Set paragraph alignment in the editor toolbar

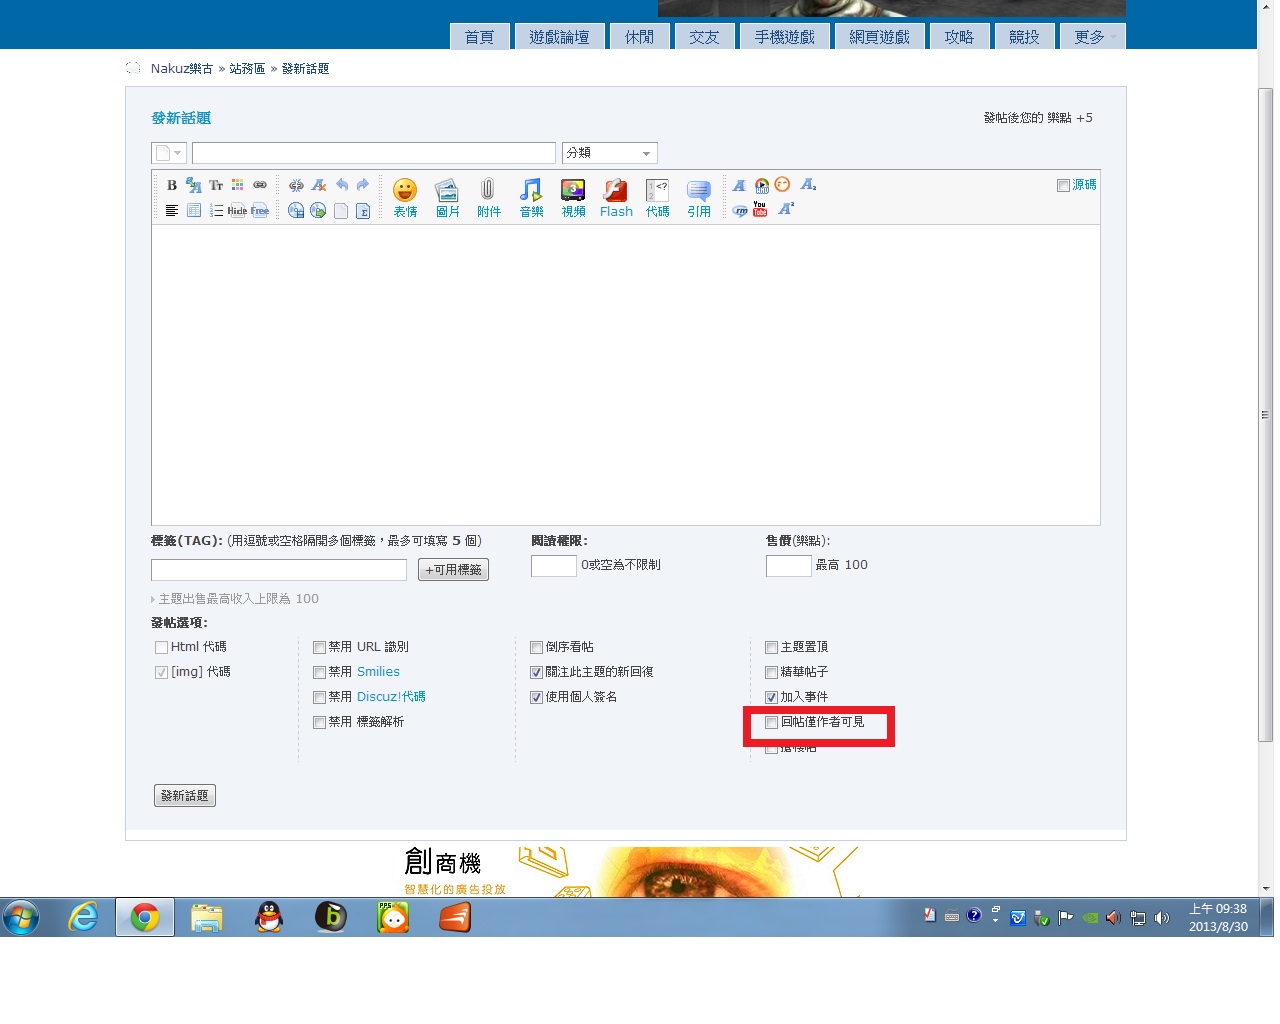172,210
